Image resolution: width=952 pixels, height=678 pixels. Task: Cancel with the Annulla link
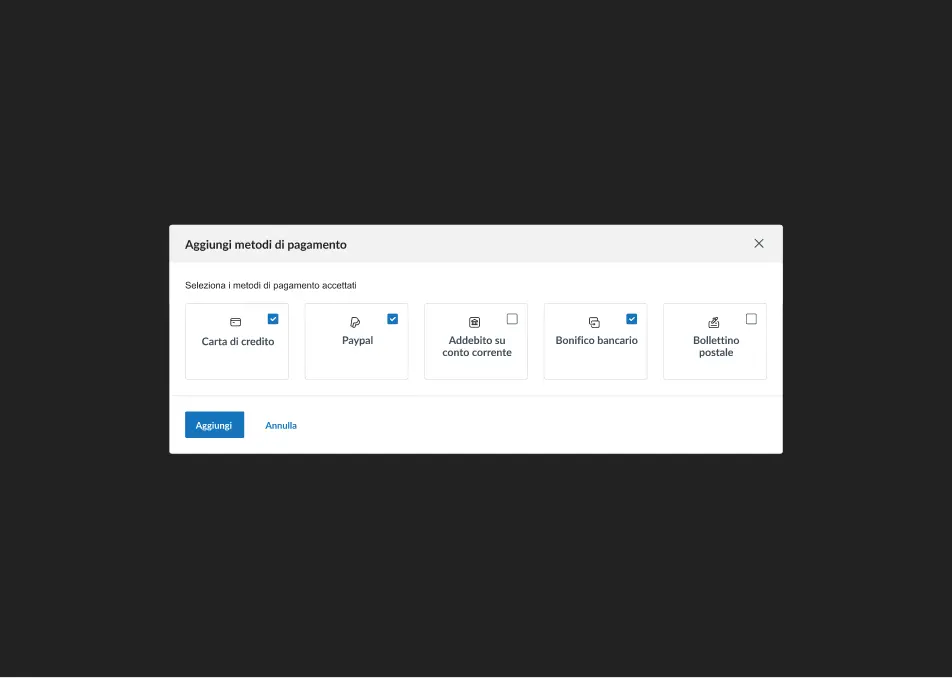[281, 425]
